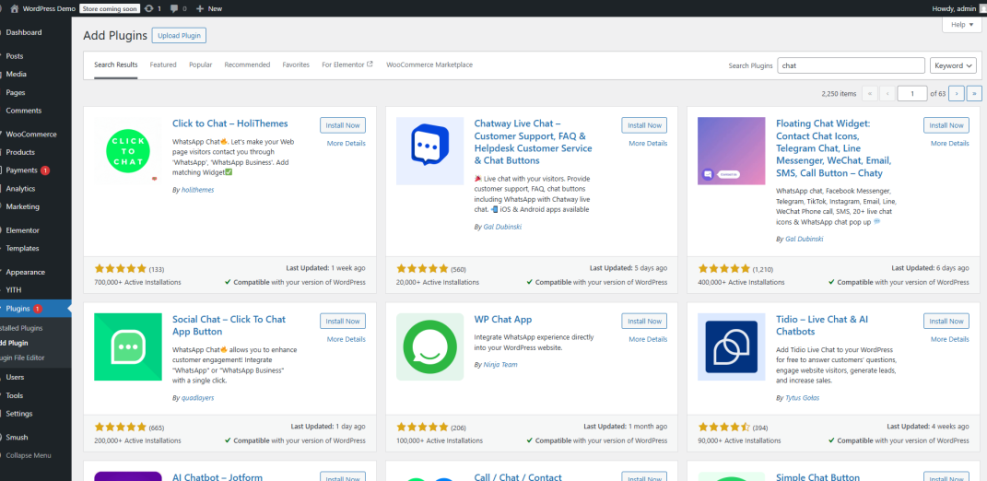Open Appearance in the sidebar
The width and height of the screenshot is (987, 481).
25,272
